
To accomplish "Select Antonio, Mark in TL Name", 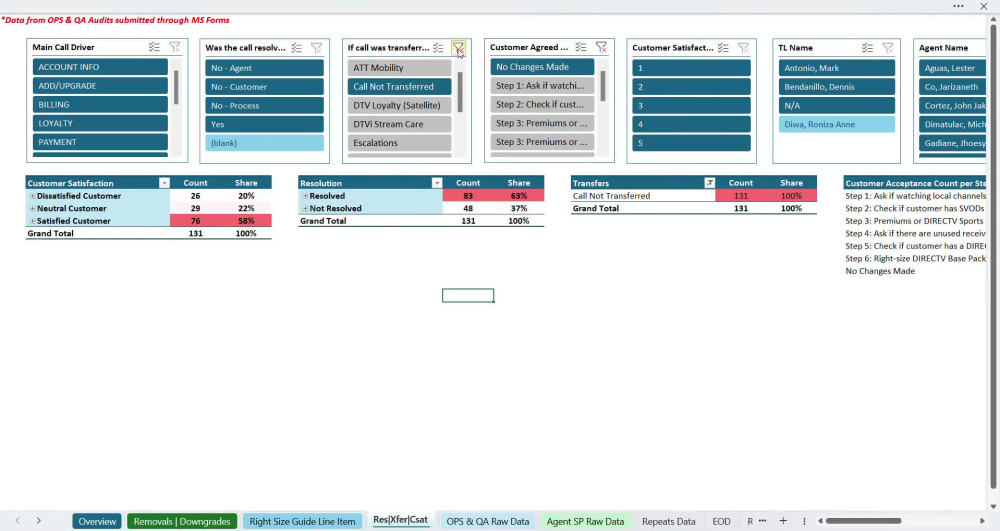I will pos(837,68).
